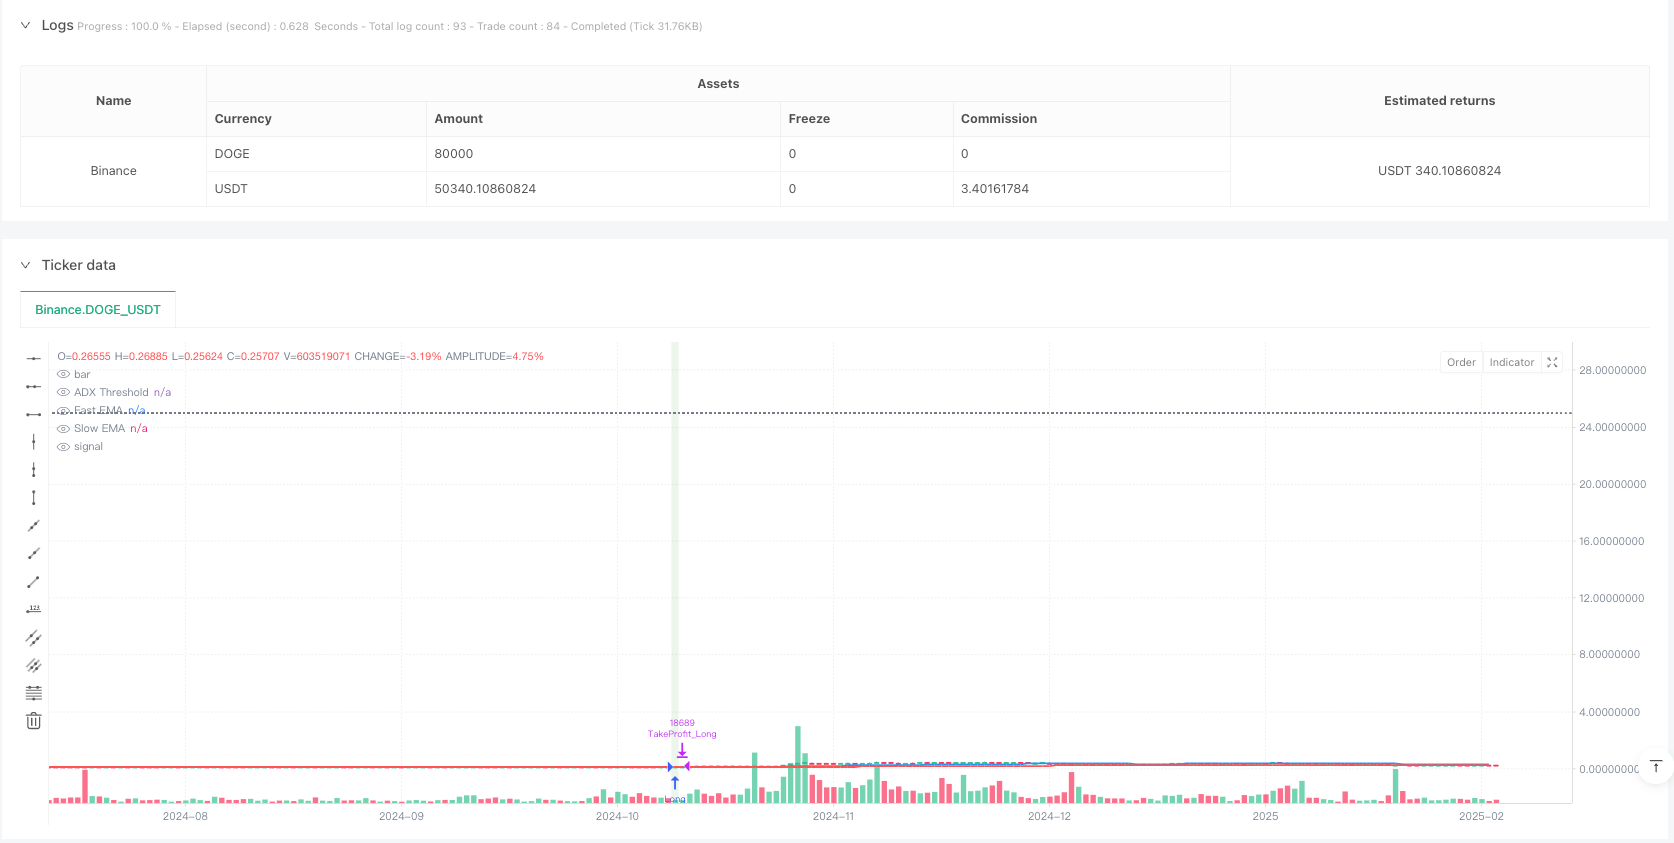This screenshot has height=843, width=1674.
Task: Select the price line tool marked 123
Action: (x=33, y=609)
